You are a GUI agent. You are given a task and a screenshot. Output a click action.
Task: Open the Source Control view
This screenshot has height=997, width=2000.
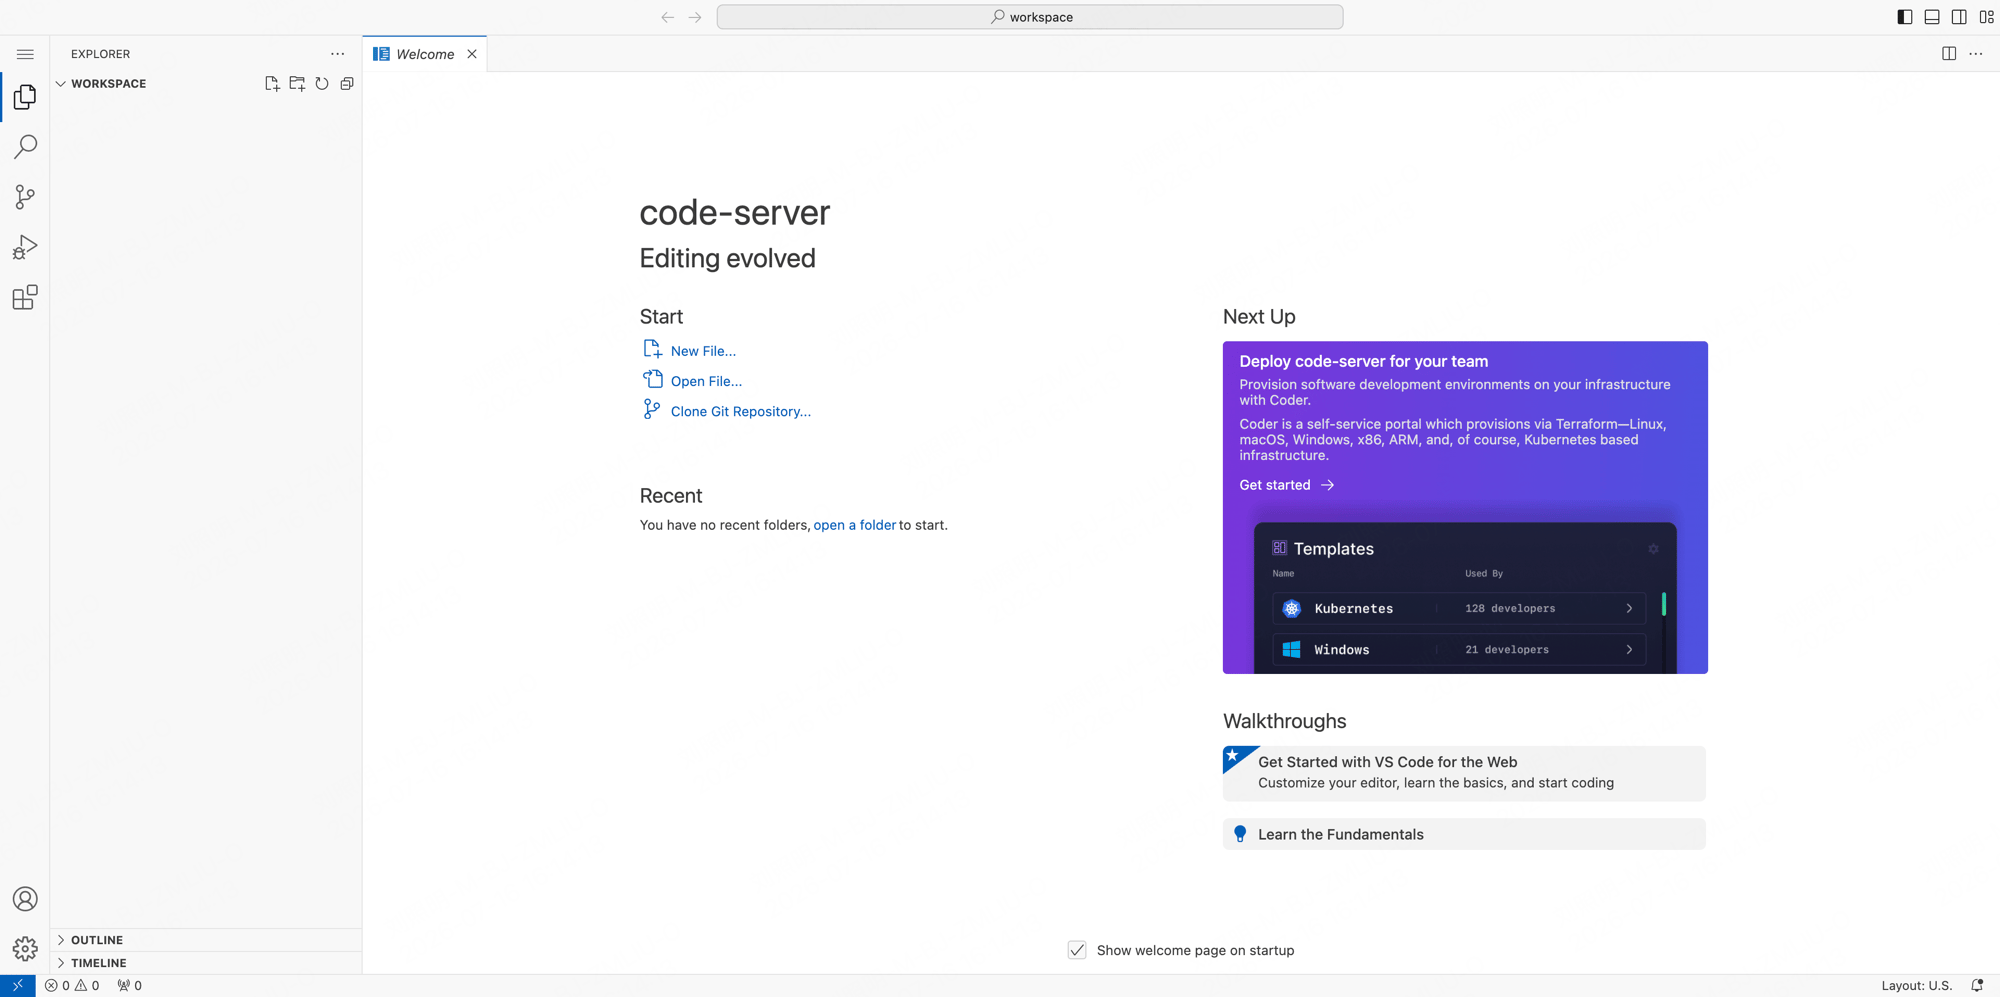(25, 197)
